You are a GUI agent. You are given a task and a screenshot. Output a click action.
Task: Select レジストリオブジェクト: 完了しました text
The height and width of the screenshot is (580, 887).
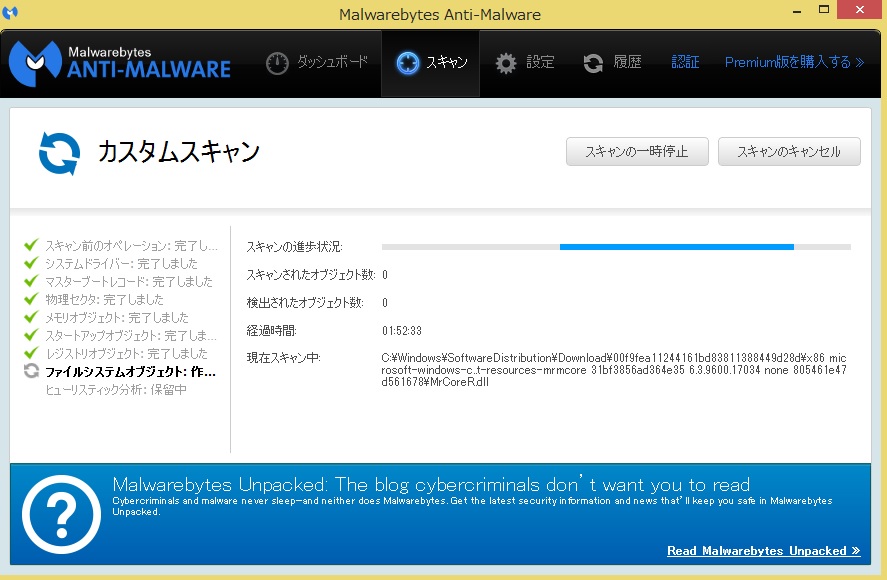point(127,354)
